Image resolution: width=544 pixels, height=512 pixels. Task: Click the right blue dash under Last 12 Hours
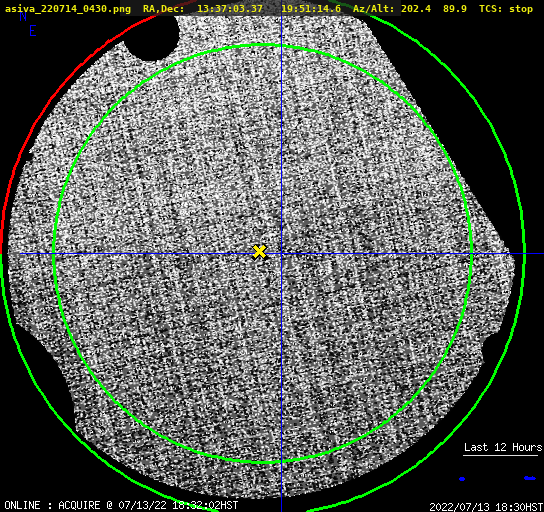(530, 478)
